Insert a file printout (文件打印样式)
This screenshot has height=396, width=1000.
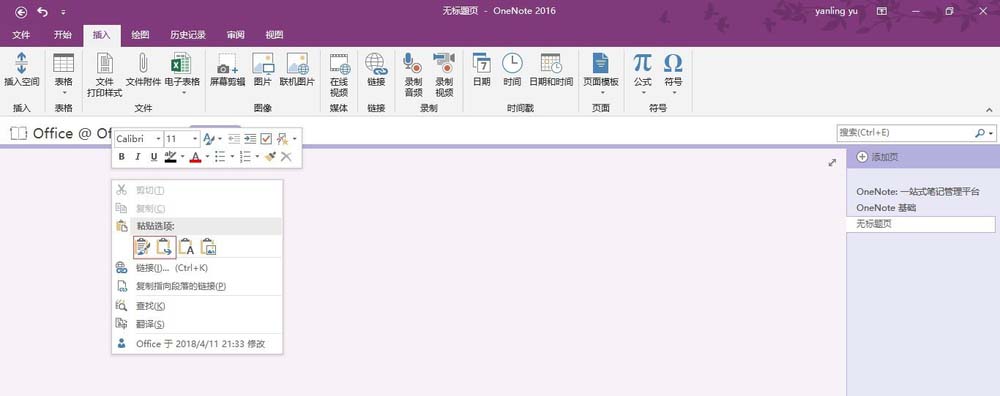click(x=105, y=75)
